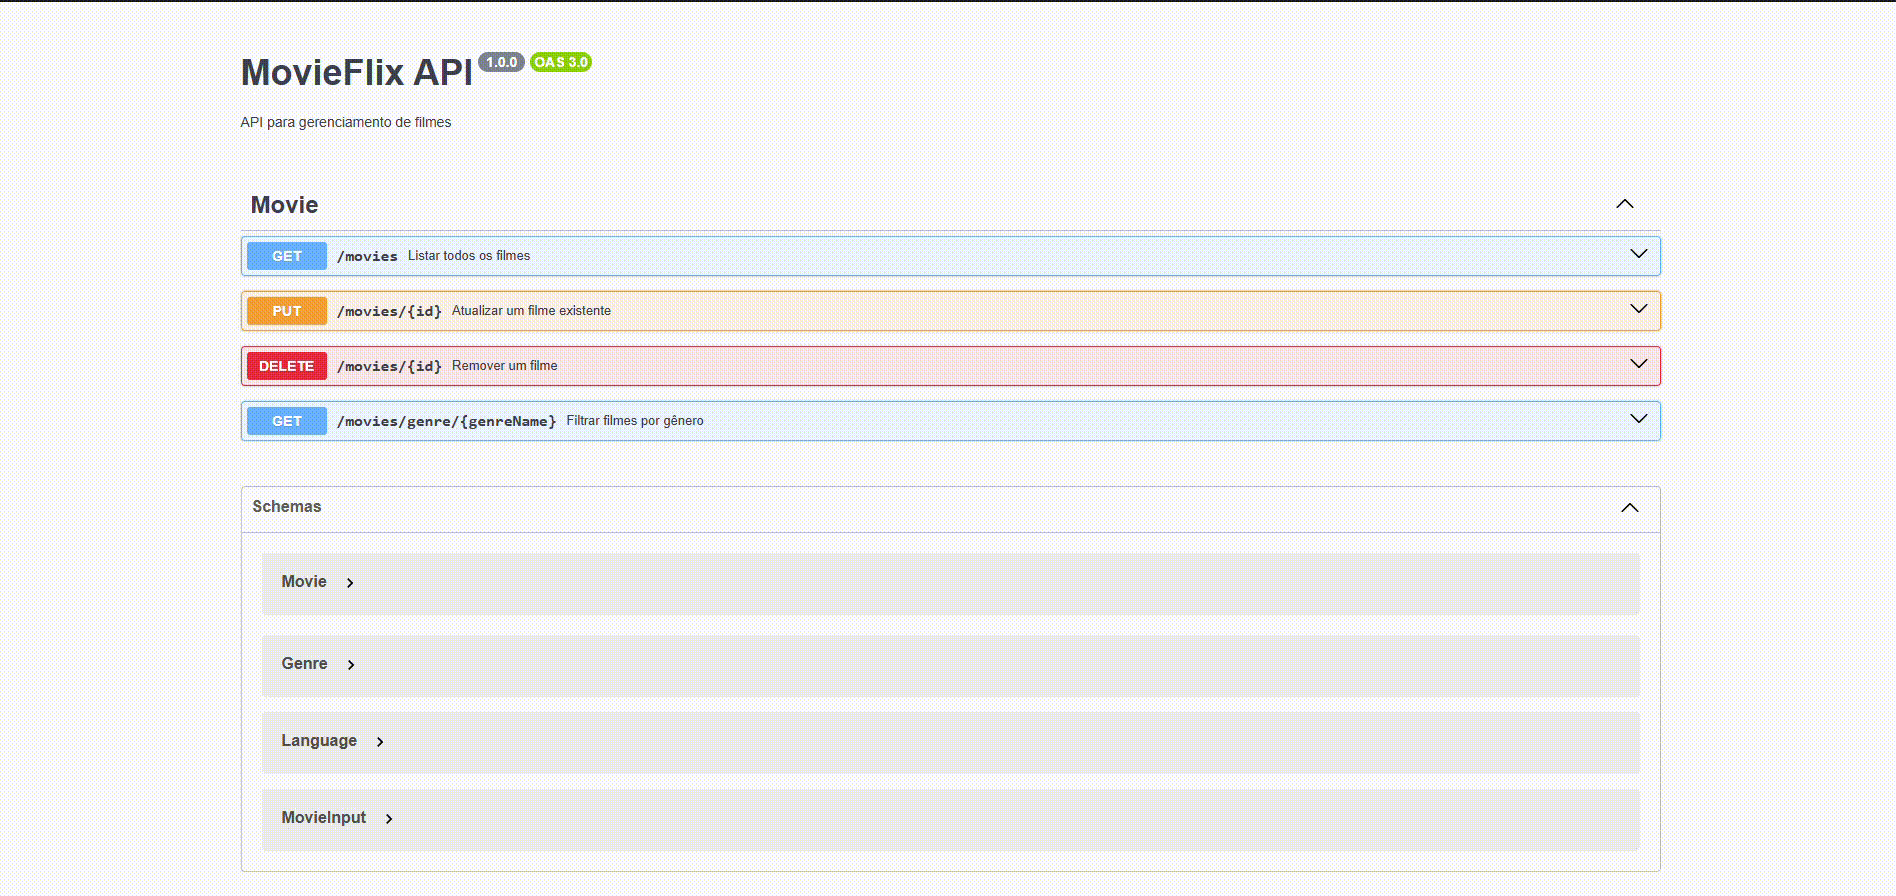The width and height of the screenshot is (1896, 896).
Task: Open the Movie tag heading
Action: coord(285,205)
